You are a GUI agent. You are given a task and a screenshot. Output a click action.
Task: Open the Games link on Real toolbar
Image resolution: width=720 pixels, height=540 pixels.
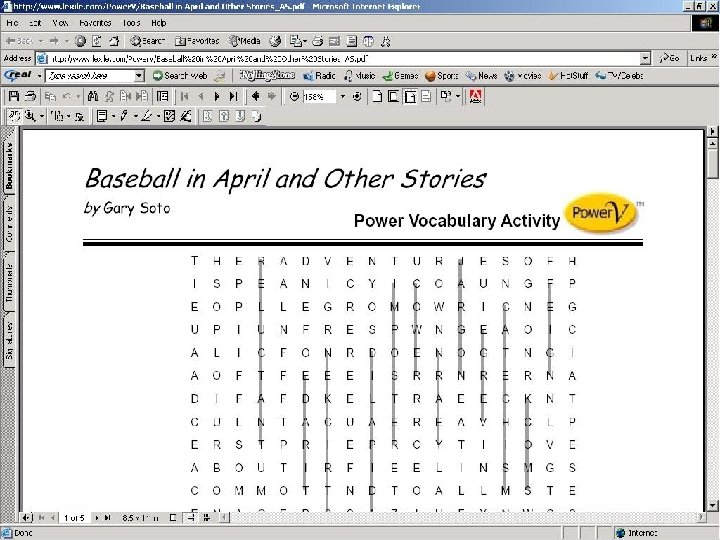click(400, 76)
